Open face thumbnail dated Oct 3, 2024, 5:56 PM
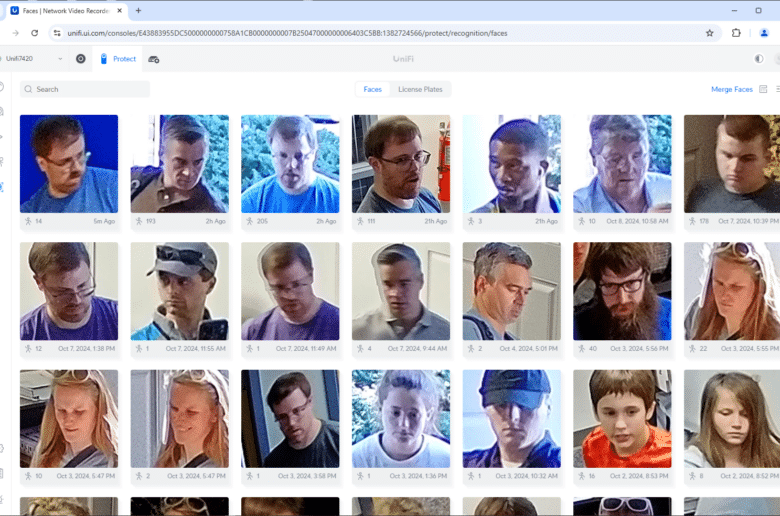Screen dimensions: 780x516 pyautogui.click(x=622, y=291)
